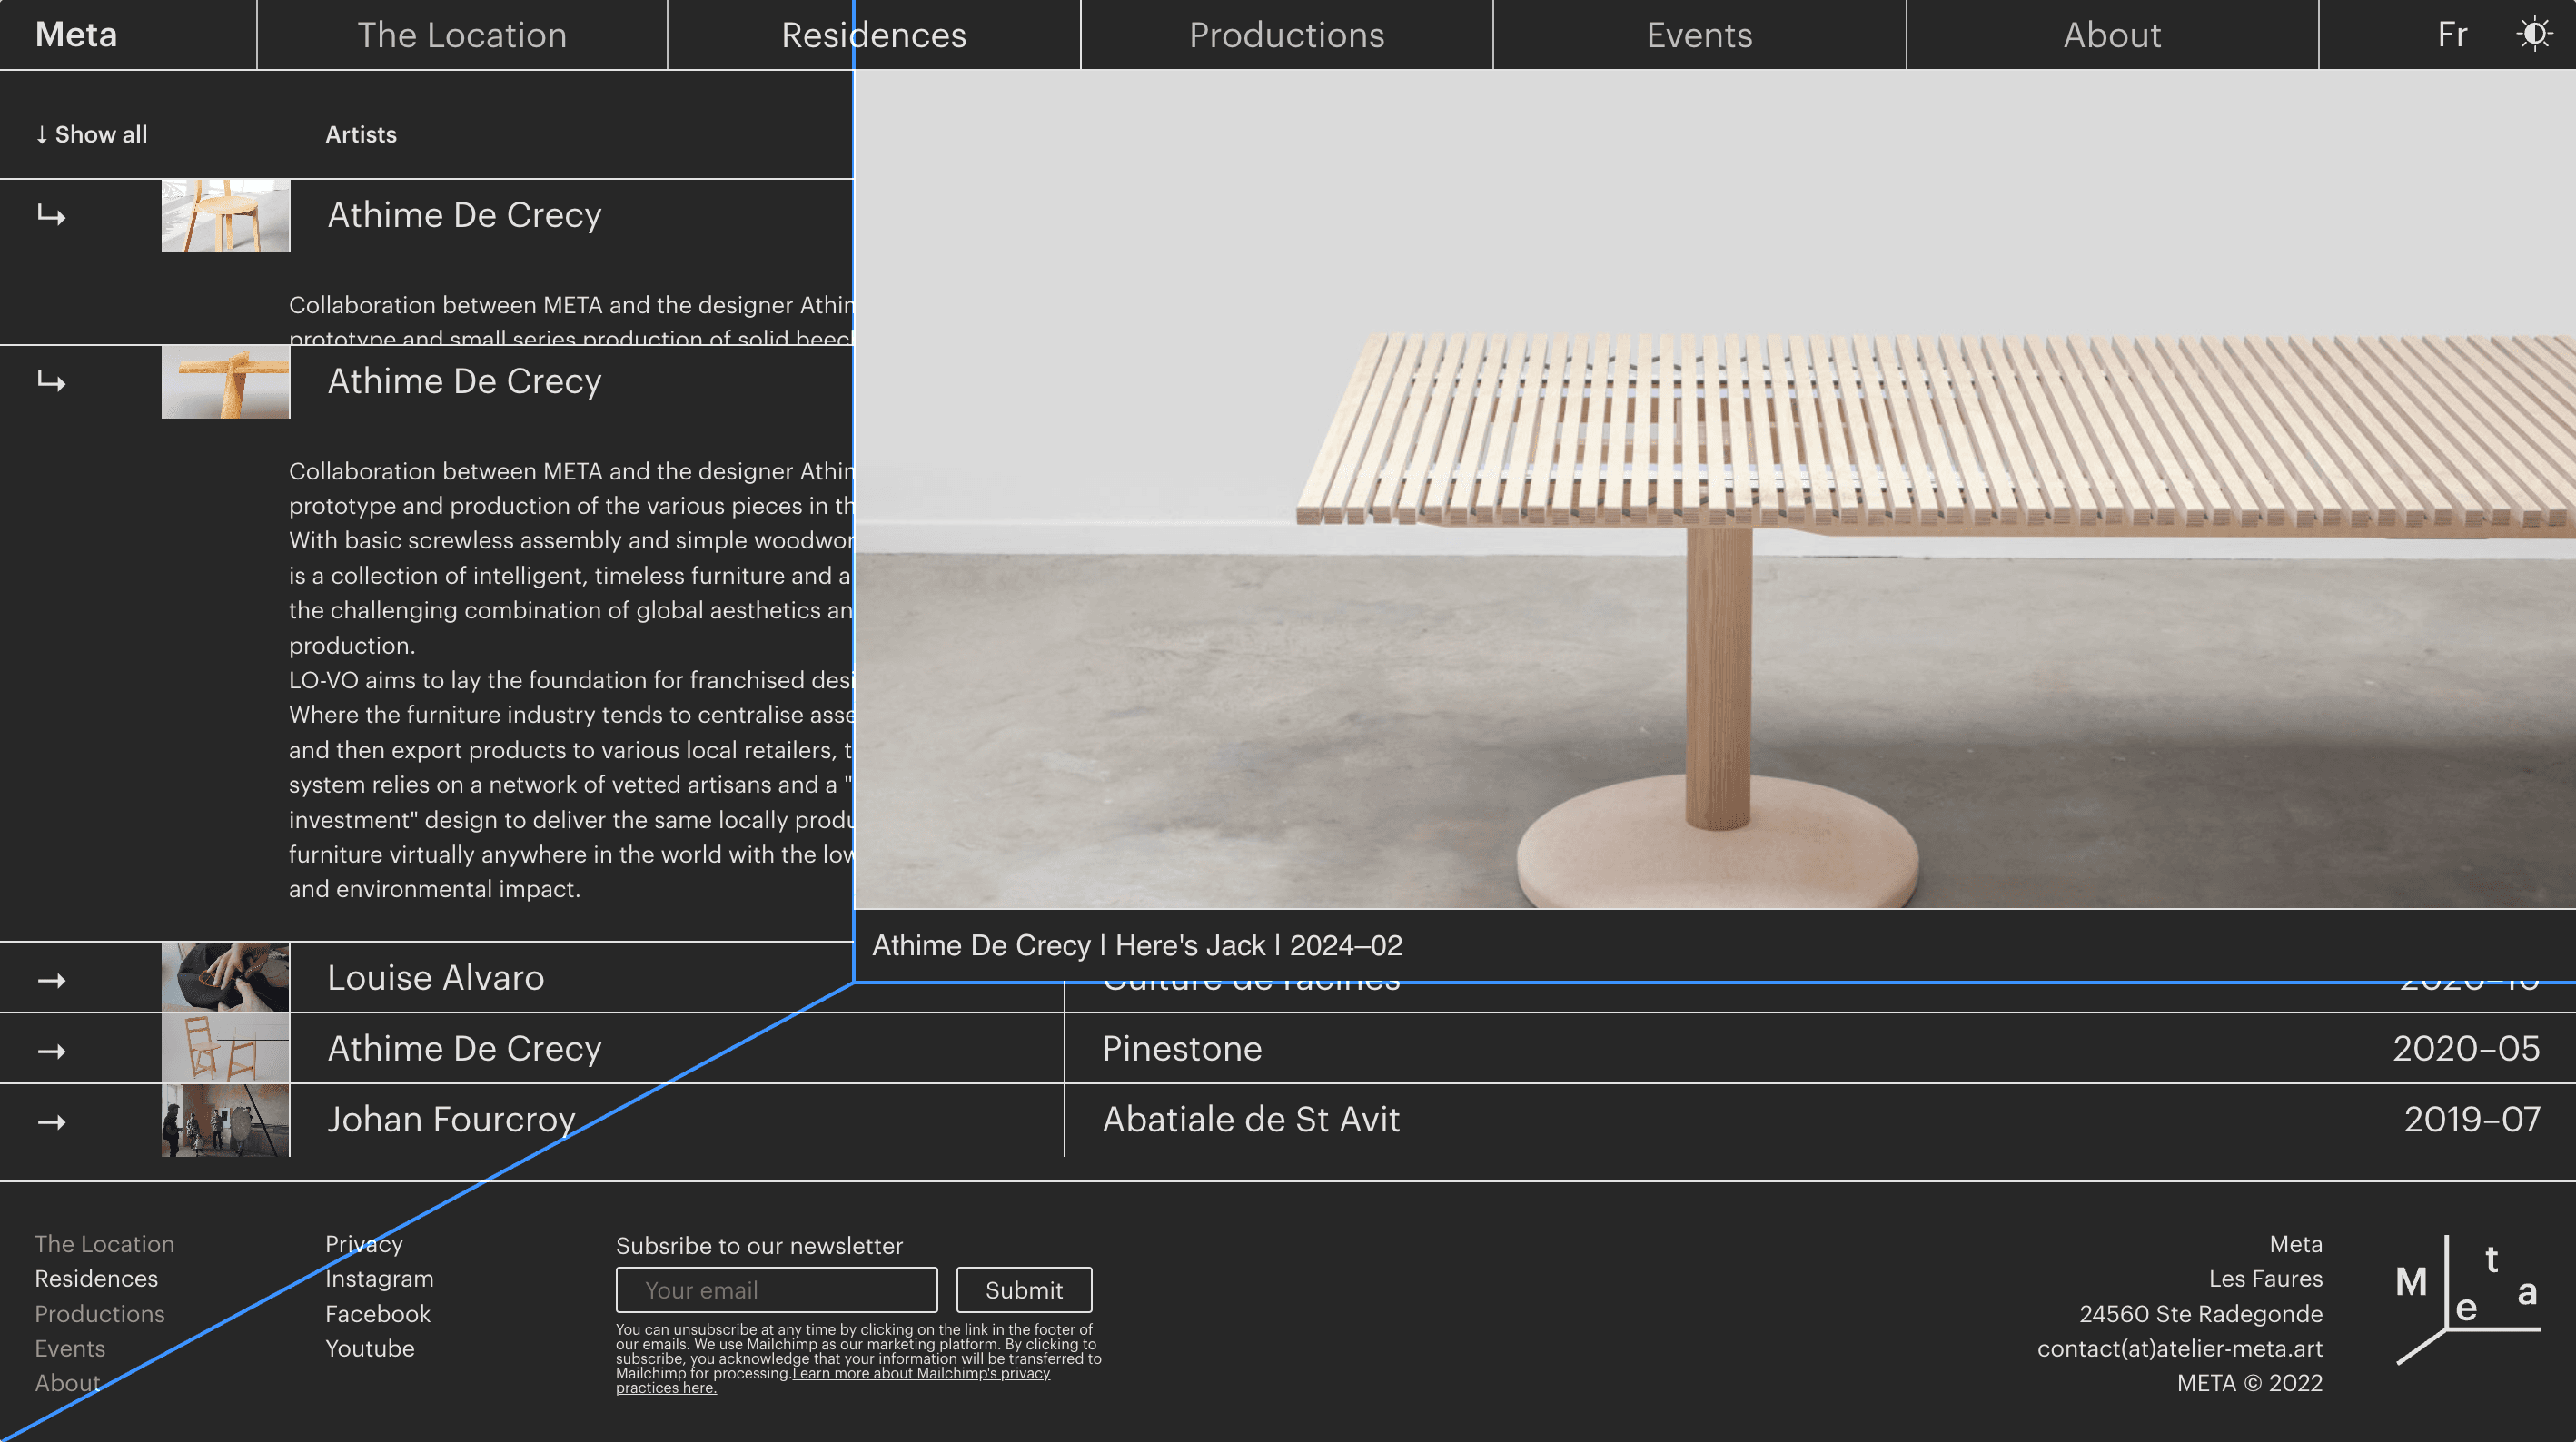The height and width of the screenshot is (1442, 2576).
Task: Click the Submit newsletter button
Action: (1023, 1290)
